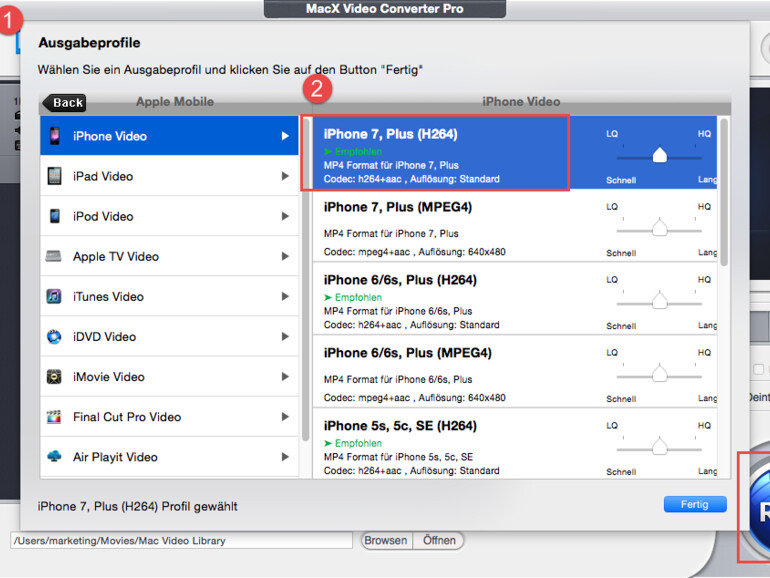Select iPhone 6/6s, Plus (H264) profile
This screenshot has width=770, height=578.
point(515,299)
